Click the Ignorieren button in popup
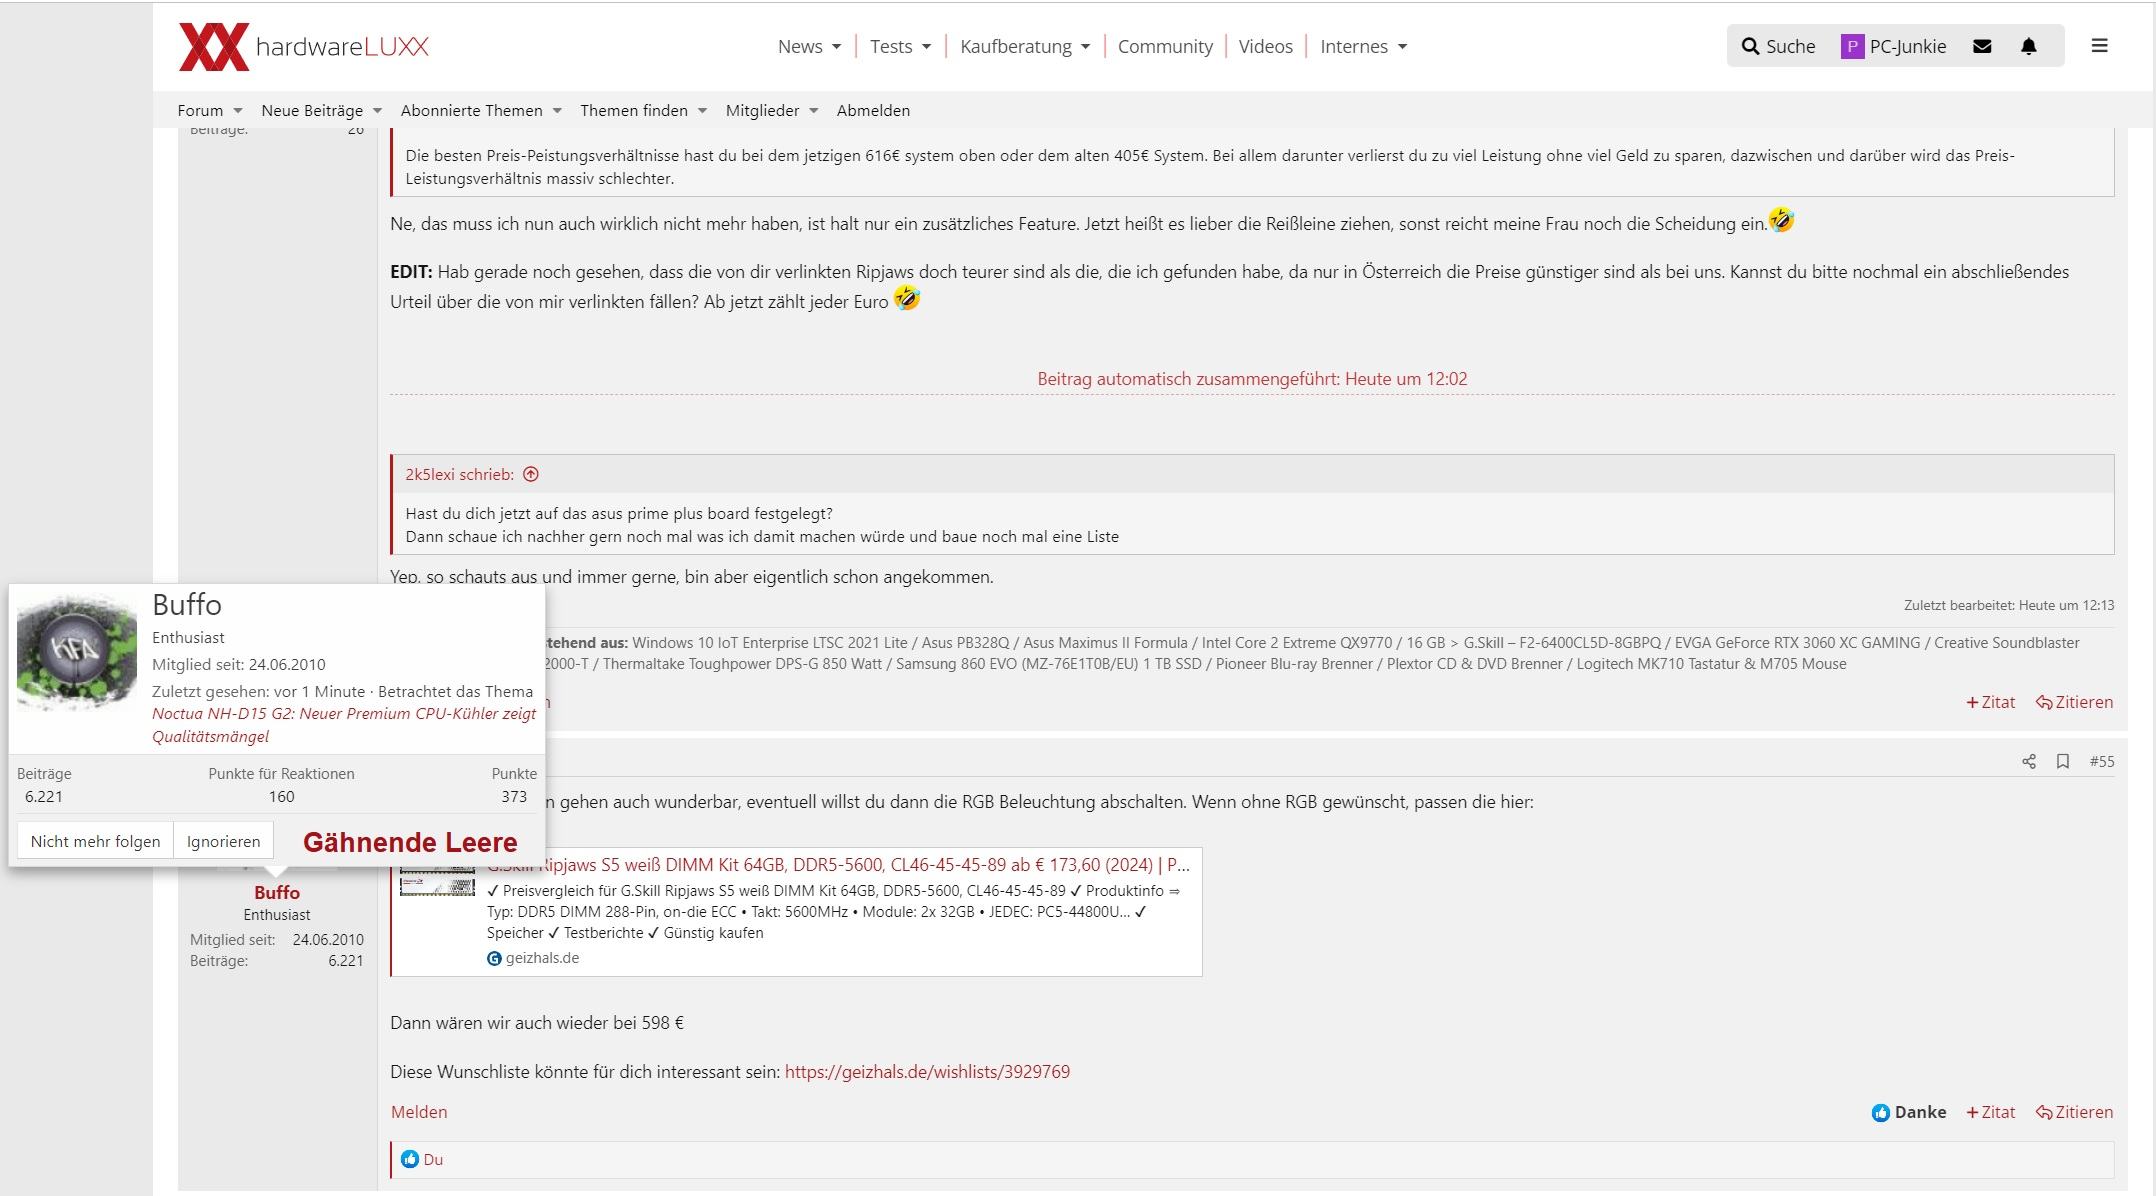2156x1196 pixels. click(223, 841)
